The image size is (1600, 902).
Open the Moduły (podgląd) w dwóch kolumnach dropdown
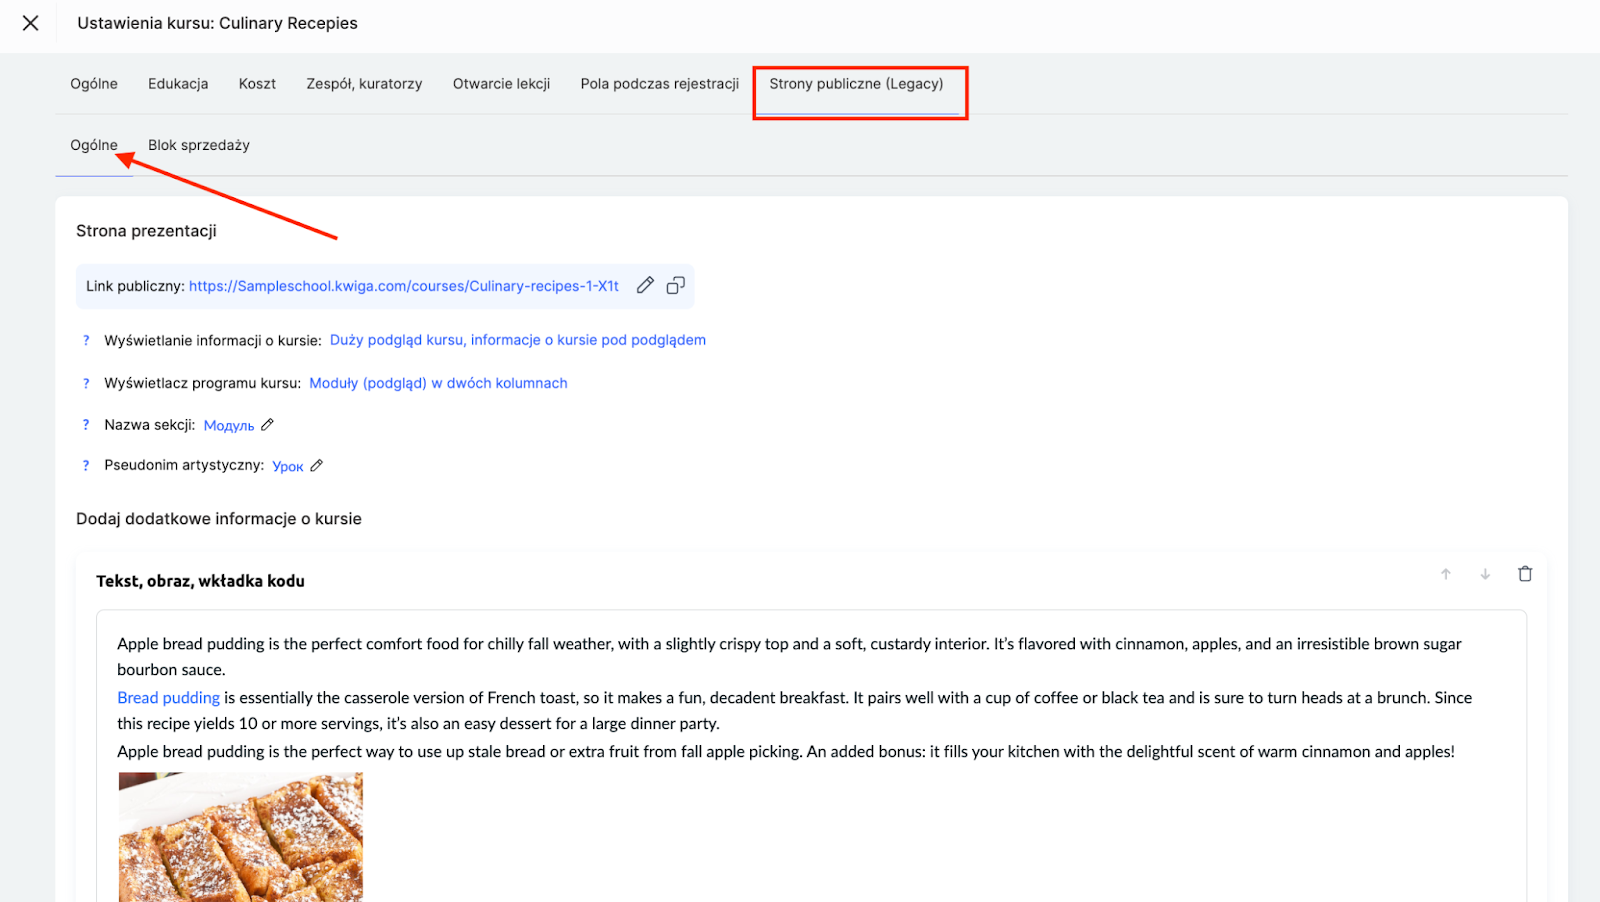(x=438, y=383)
